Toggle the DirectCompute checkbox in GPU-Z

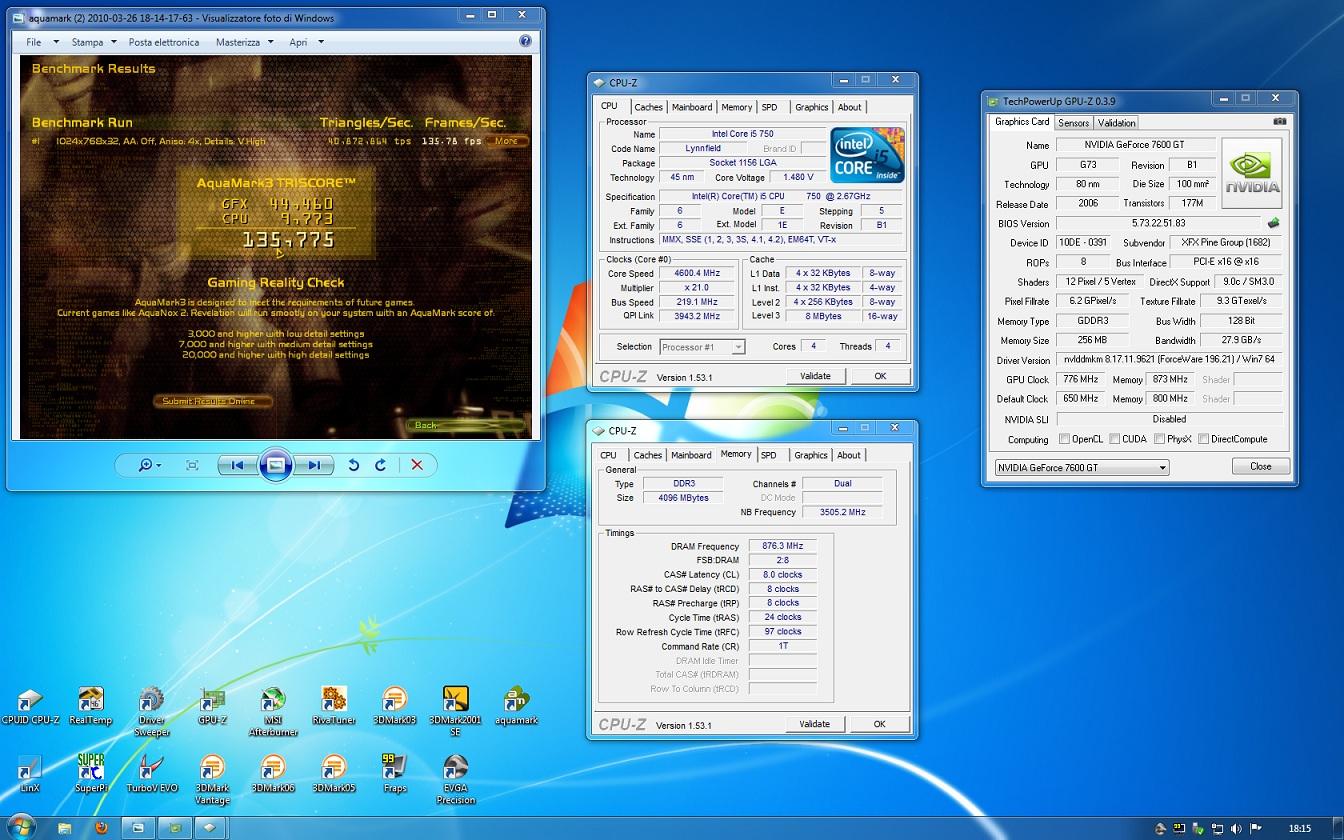pos(1204,439)
